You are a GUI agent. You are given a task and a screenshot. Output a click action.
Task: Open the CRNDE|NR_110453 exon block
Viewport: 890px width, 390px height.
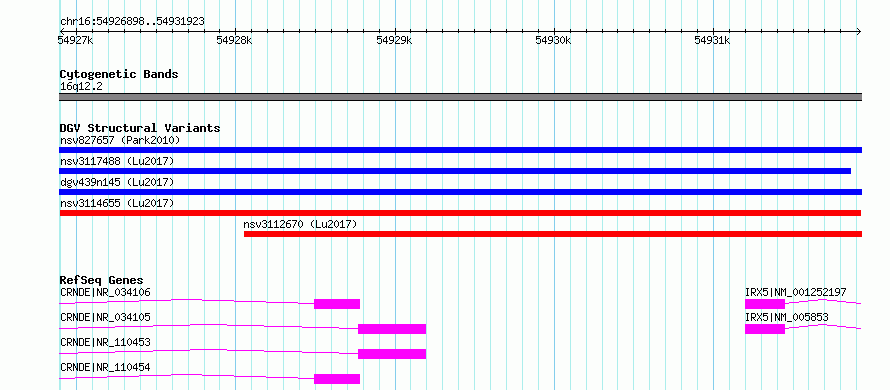point(392,354)
